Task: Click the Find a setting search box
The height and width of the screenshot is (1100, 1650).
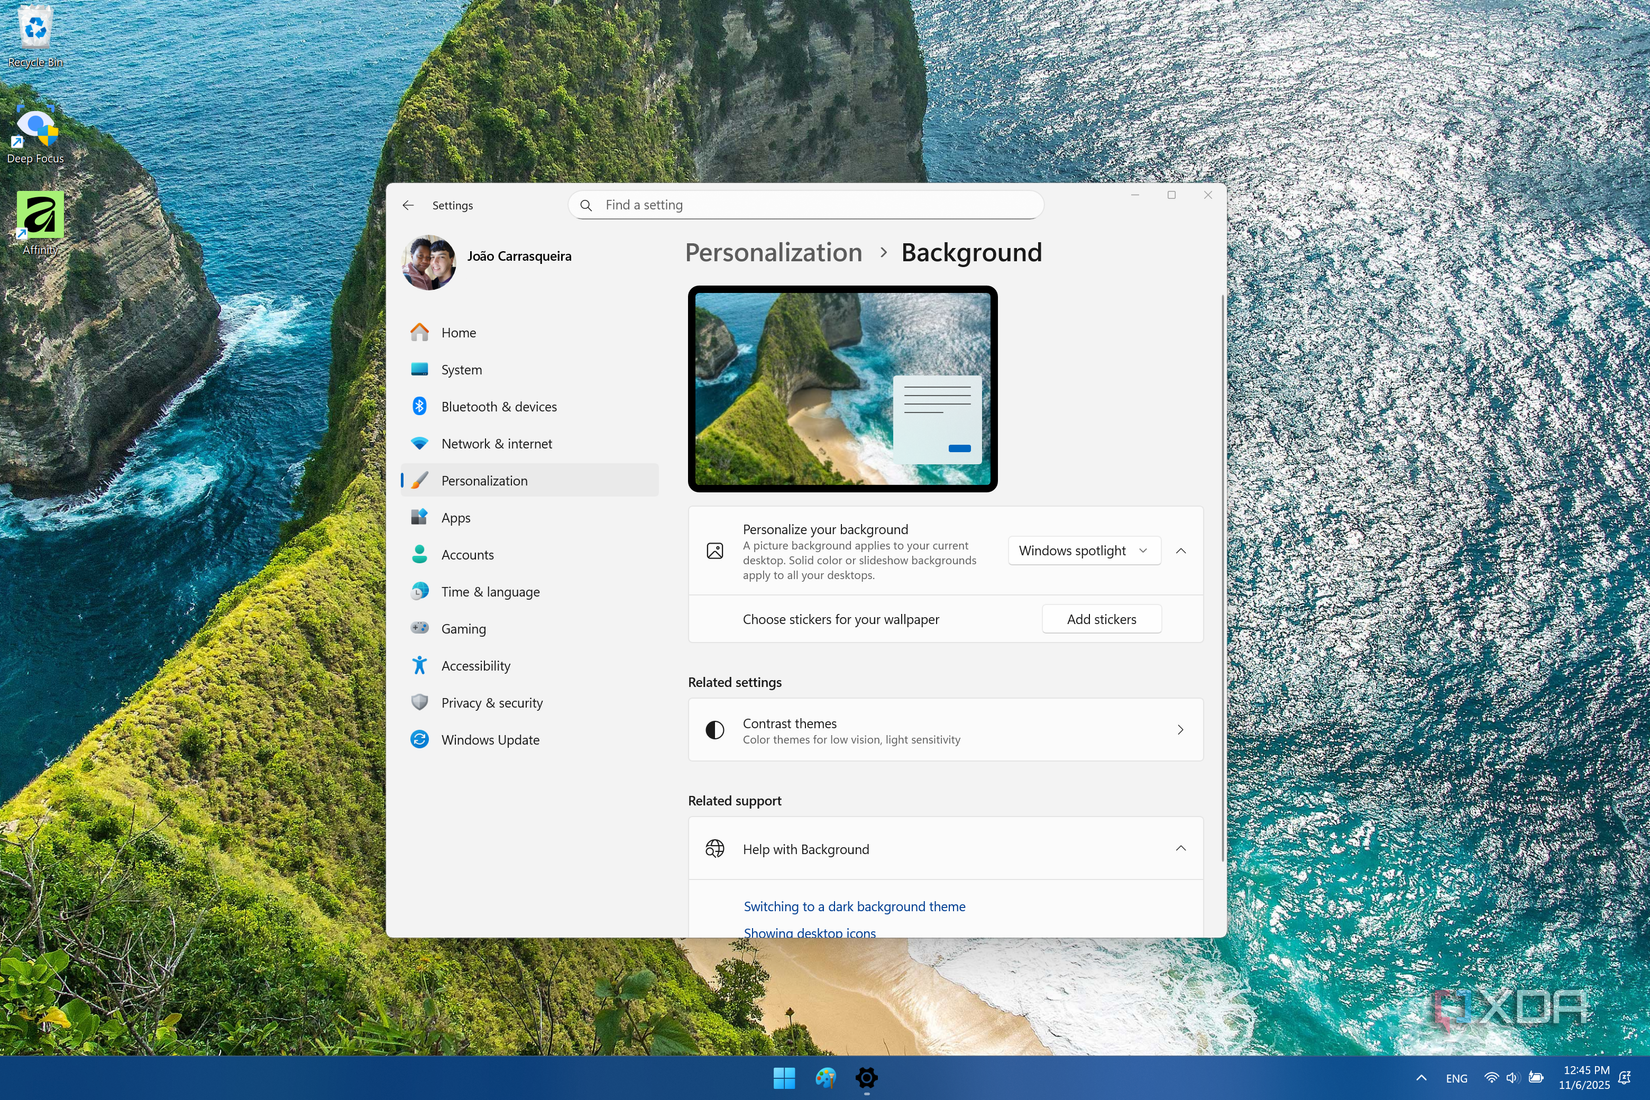Action: point(806,205)
